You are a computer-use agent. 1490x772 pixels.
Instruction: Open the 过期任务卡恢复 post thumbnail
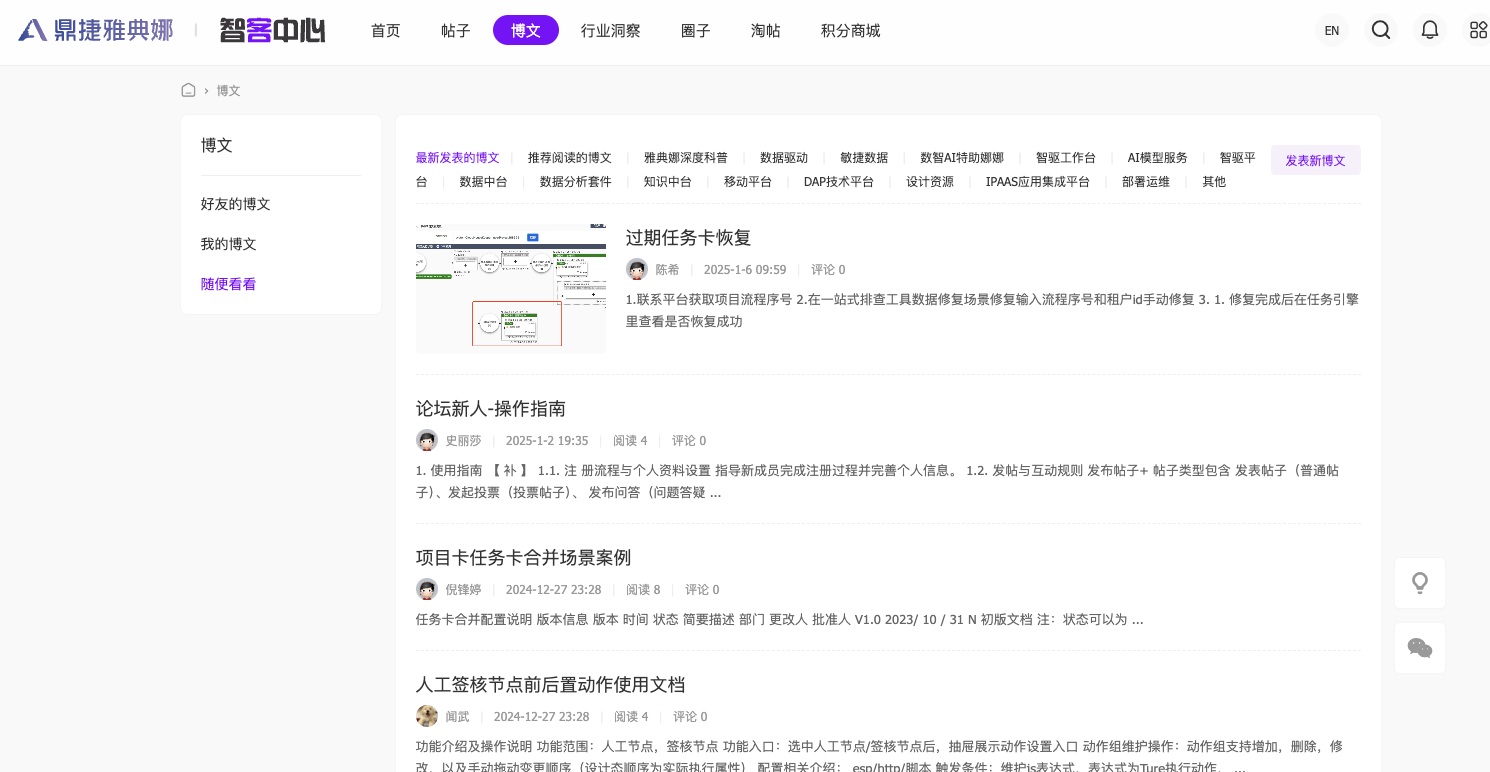[511, 288]
